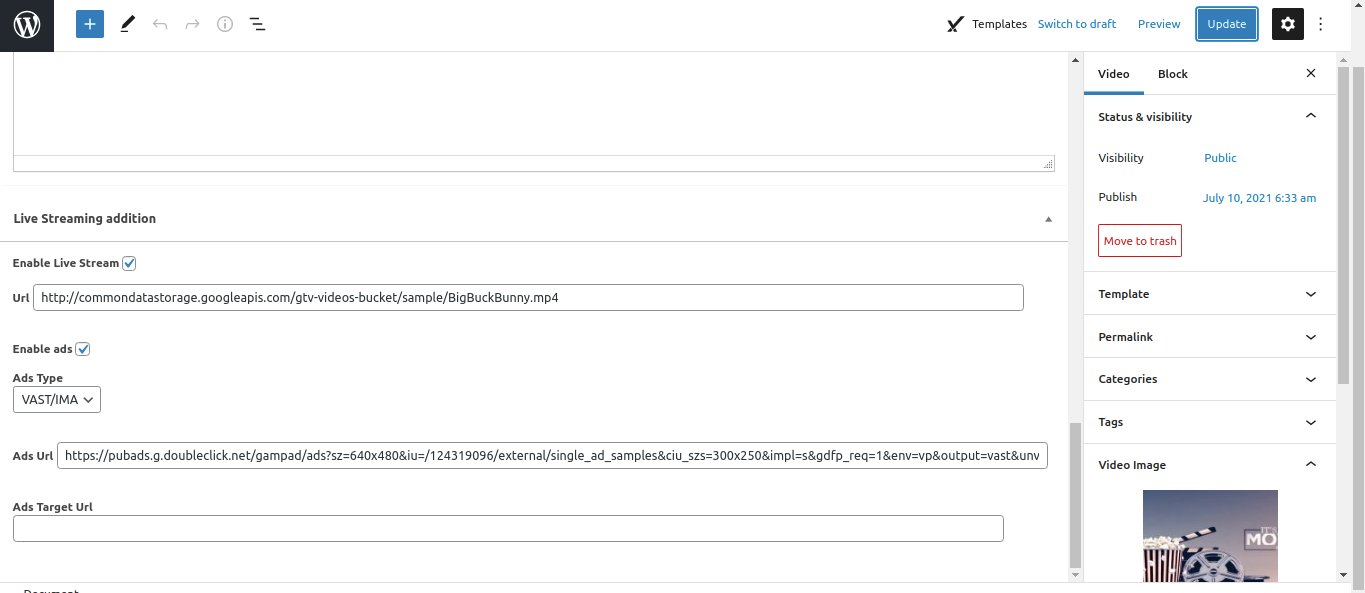1365x593 pixels.
Task: Click Switch to draft
Action: coord(1077,24)
